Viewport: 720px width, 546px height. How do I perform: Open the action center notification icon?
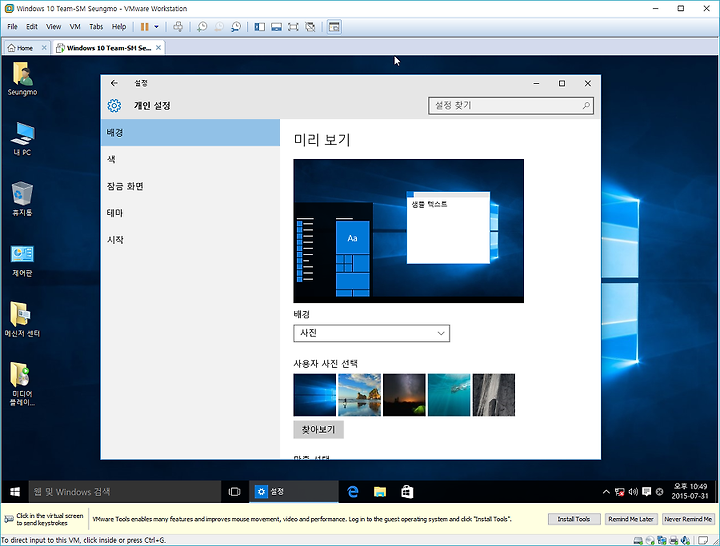[x=647, y=492]
